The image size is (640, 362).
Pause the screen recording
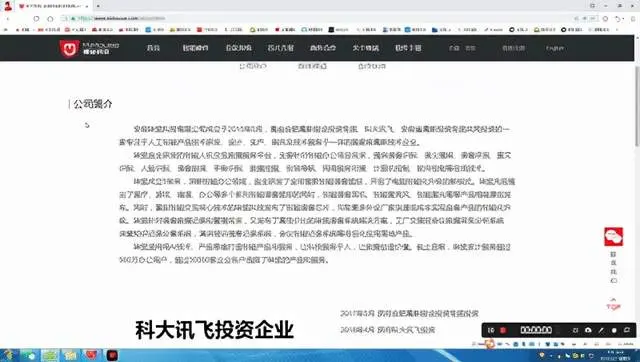coord(491,330)
